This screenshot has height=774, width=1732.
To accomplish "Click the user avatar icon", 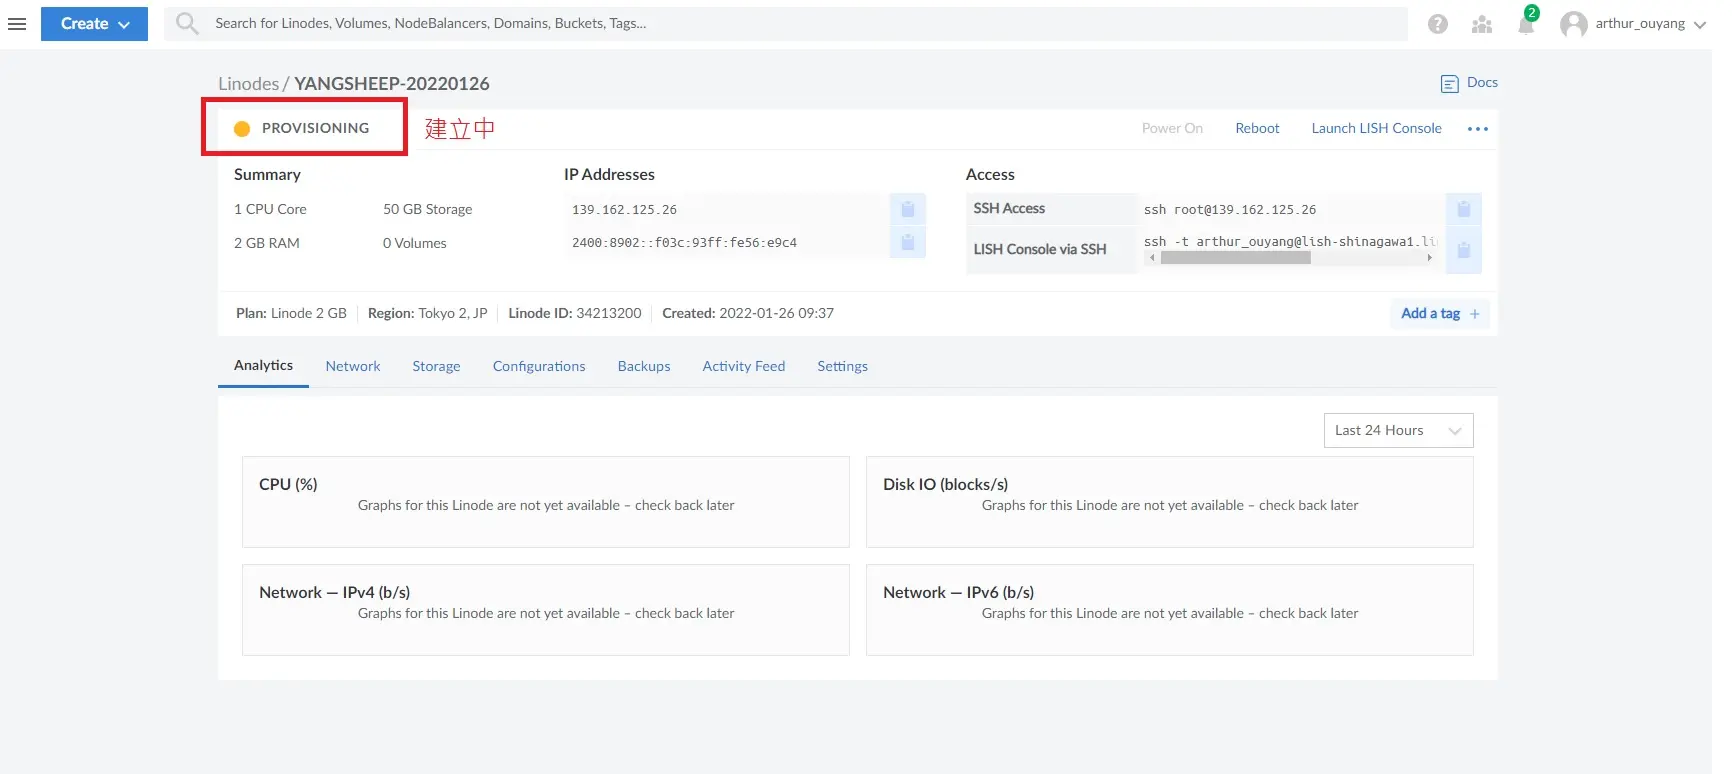I will click(x=1574, y=24).
